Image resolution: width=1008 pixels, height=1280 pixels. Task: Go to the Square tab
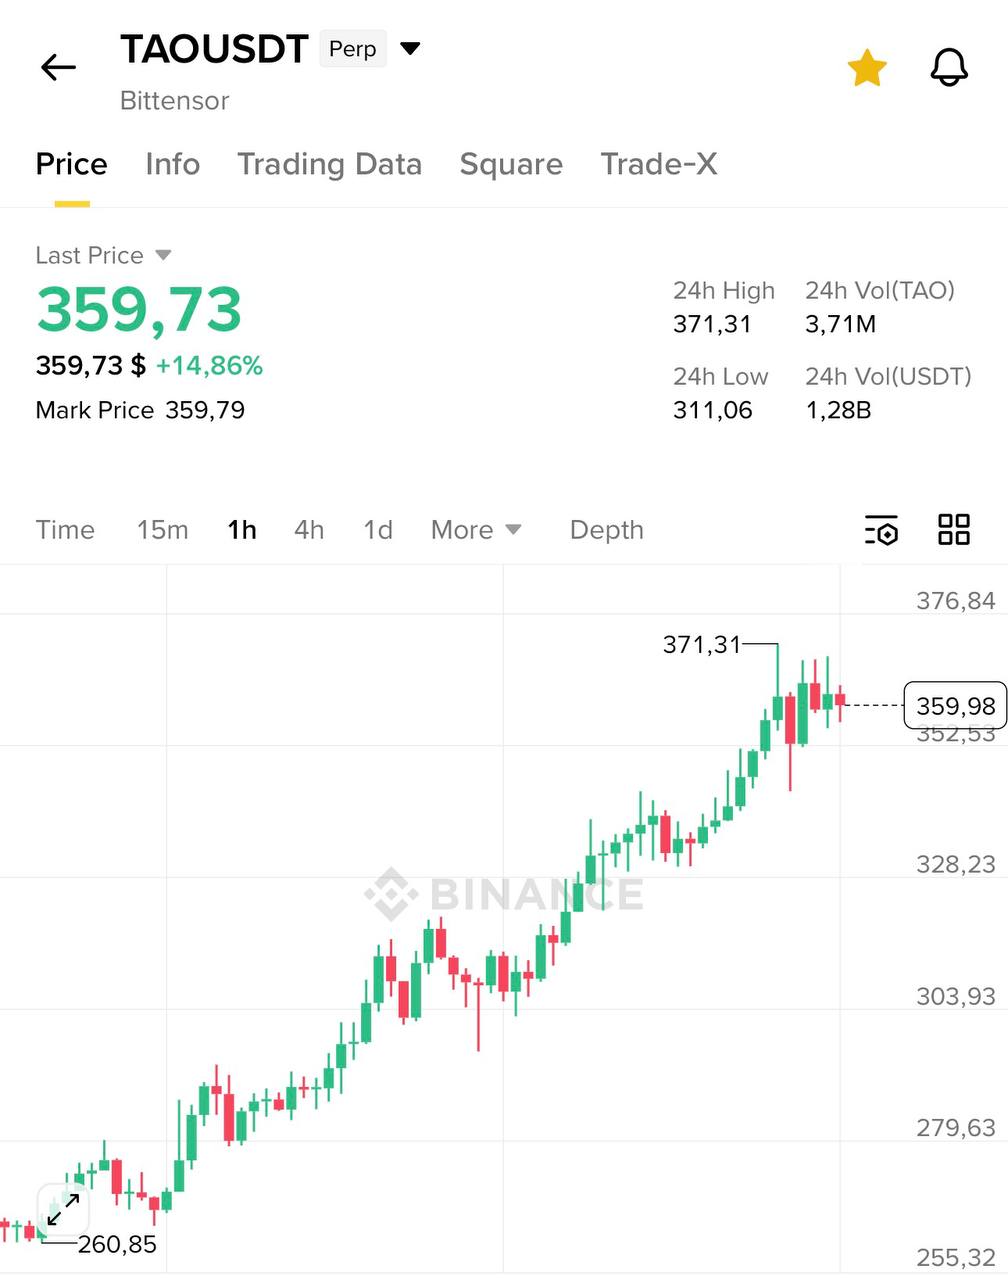[x=511, y=164]
